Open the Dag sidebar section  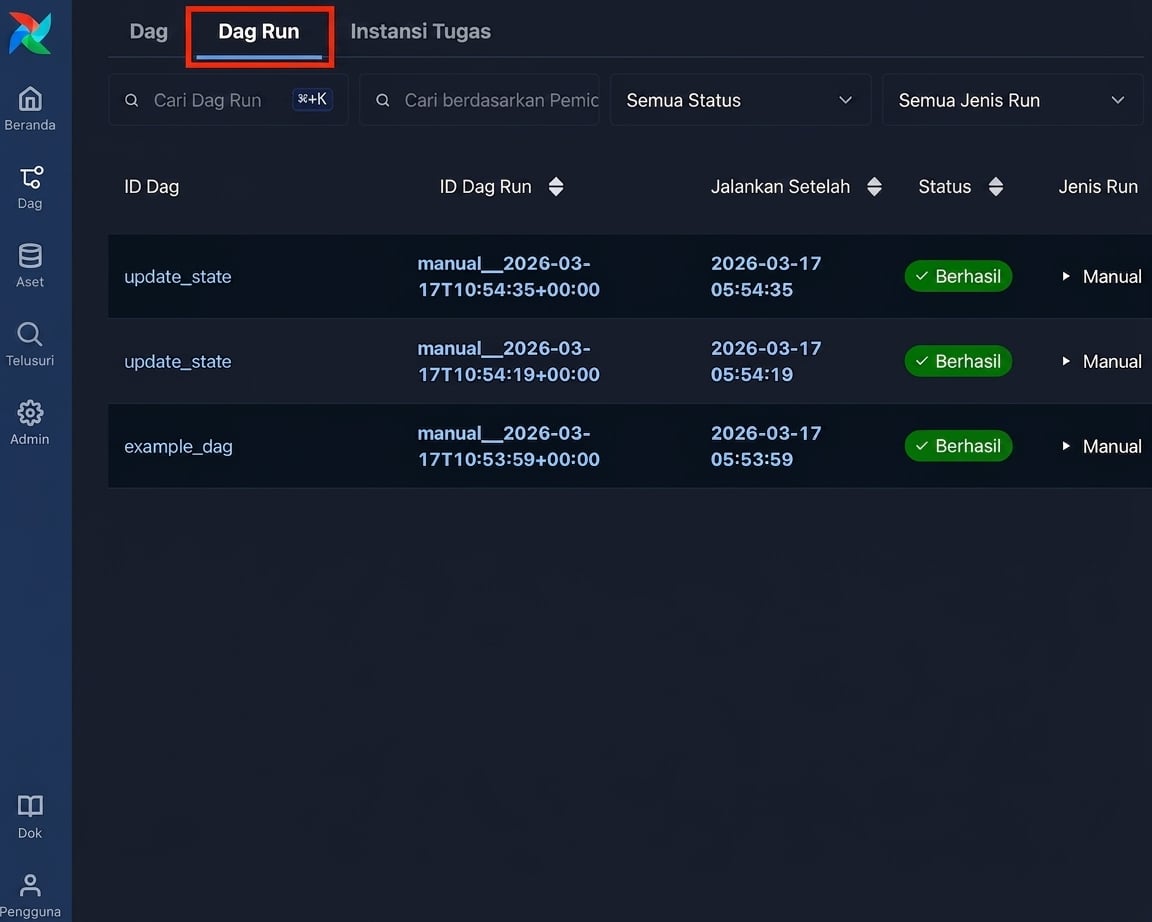click(x=30, y=187)
